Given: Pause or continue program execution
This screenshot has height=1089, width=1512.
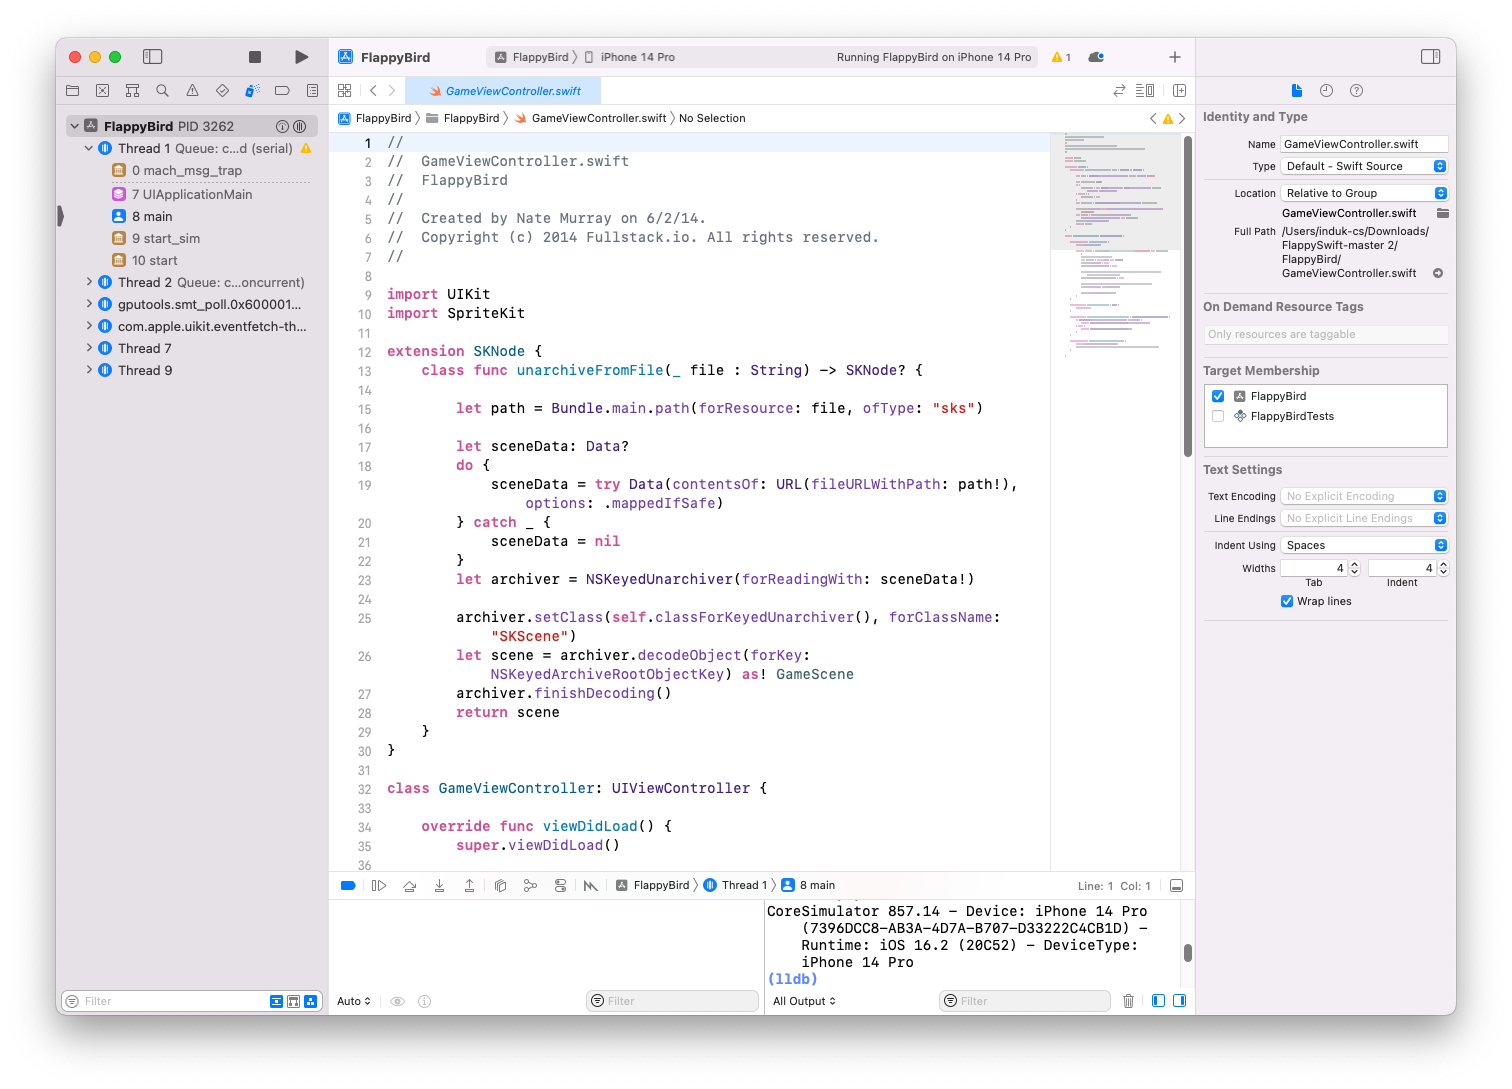Looking at the screenshot, I should point(379,885).
